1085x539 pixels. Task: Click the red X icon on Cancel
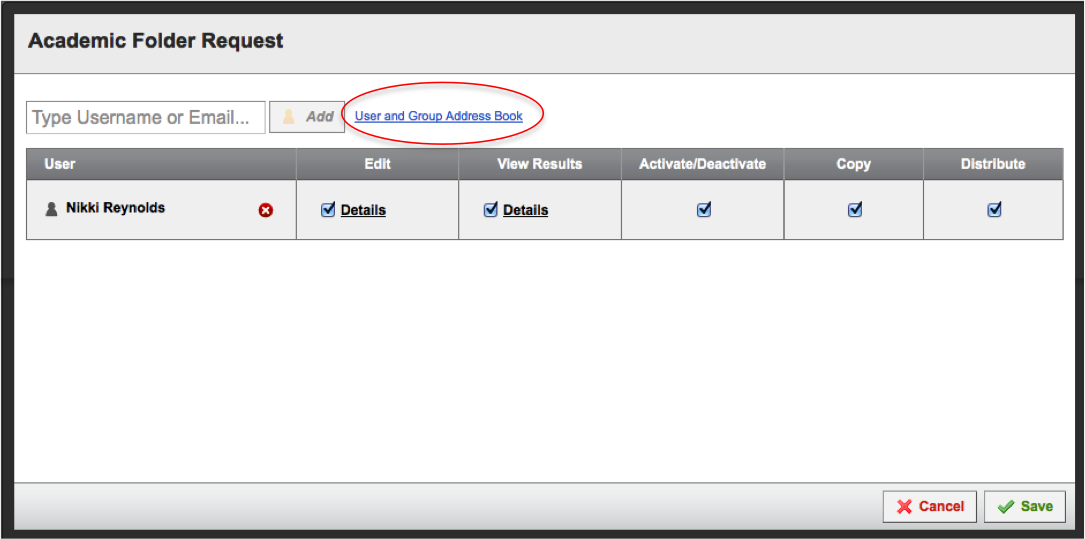[904, 506]
